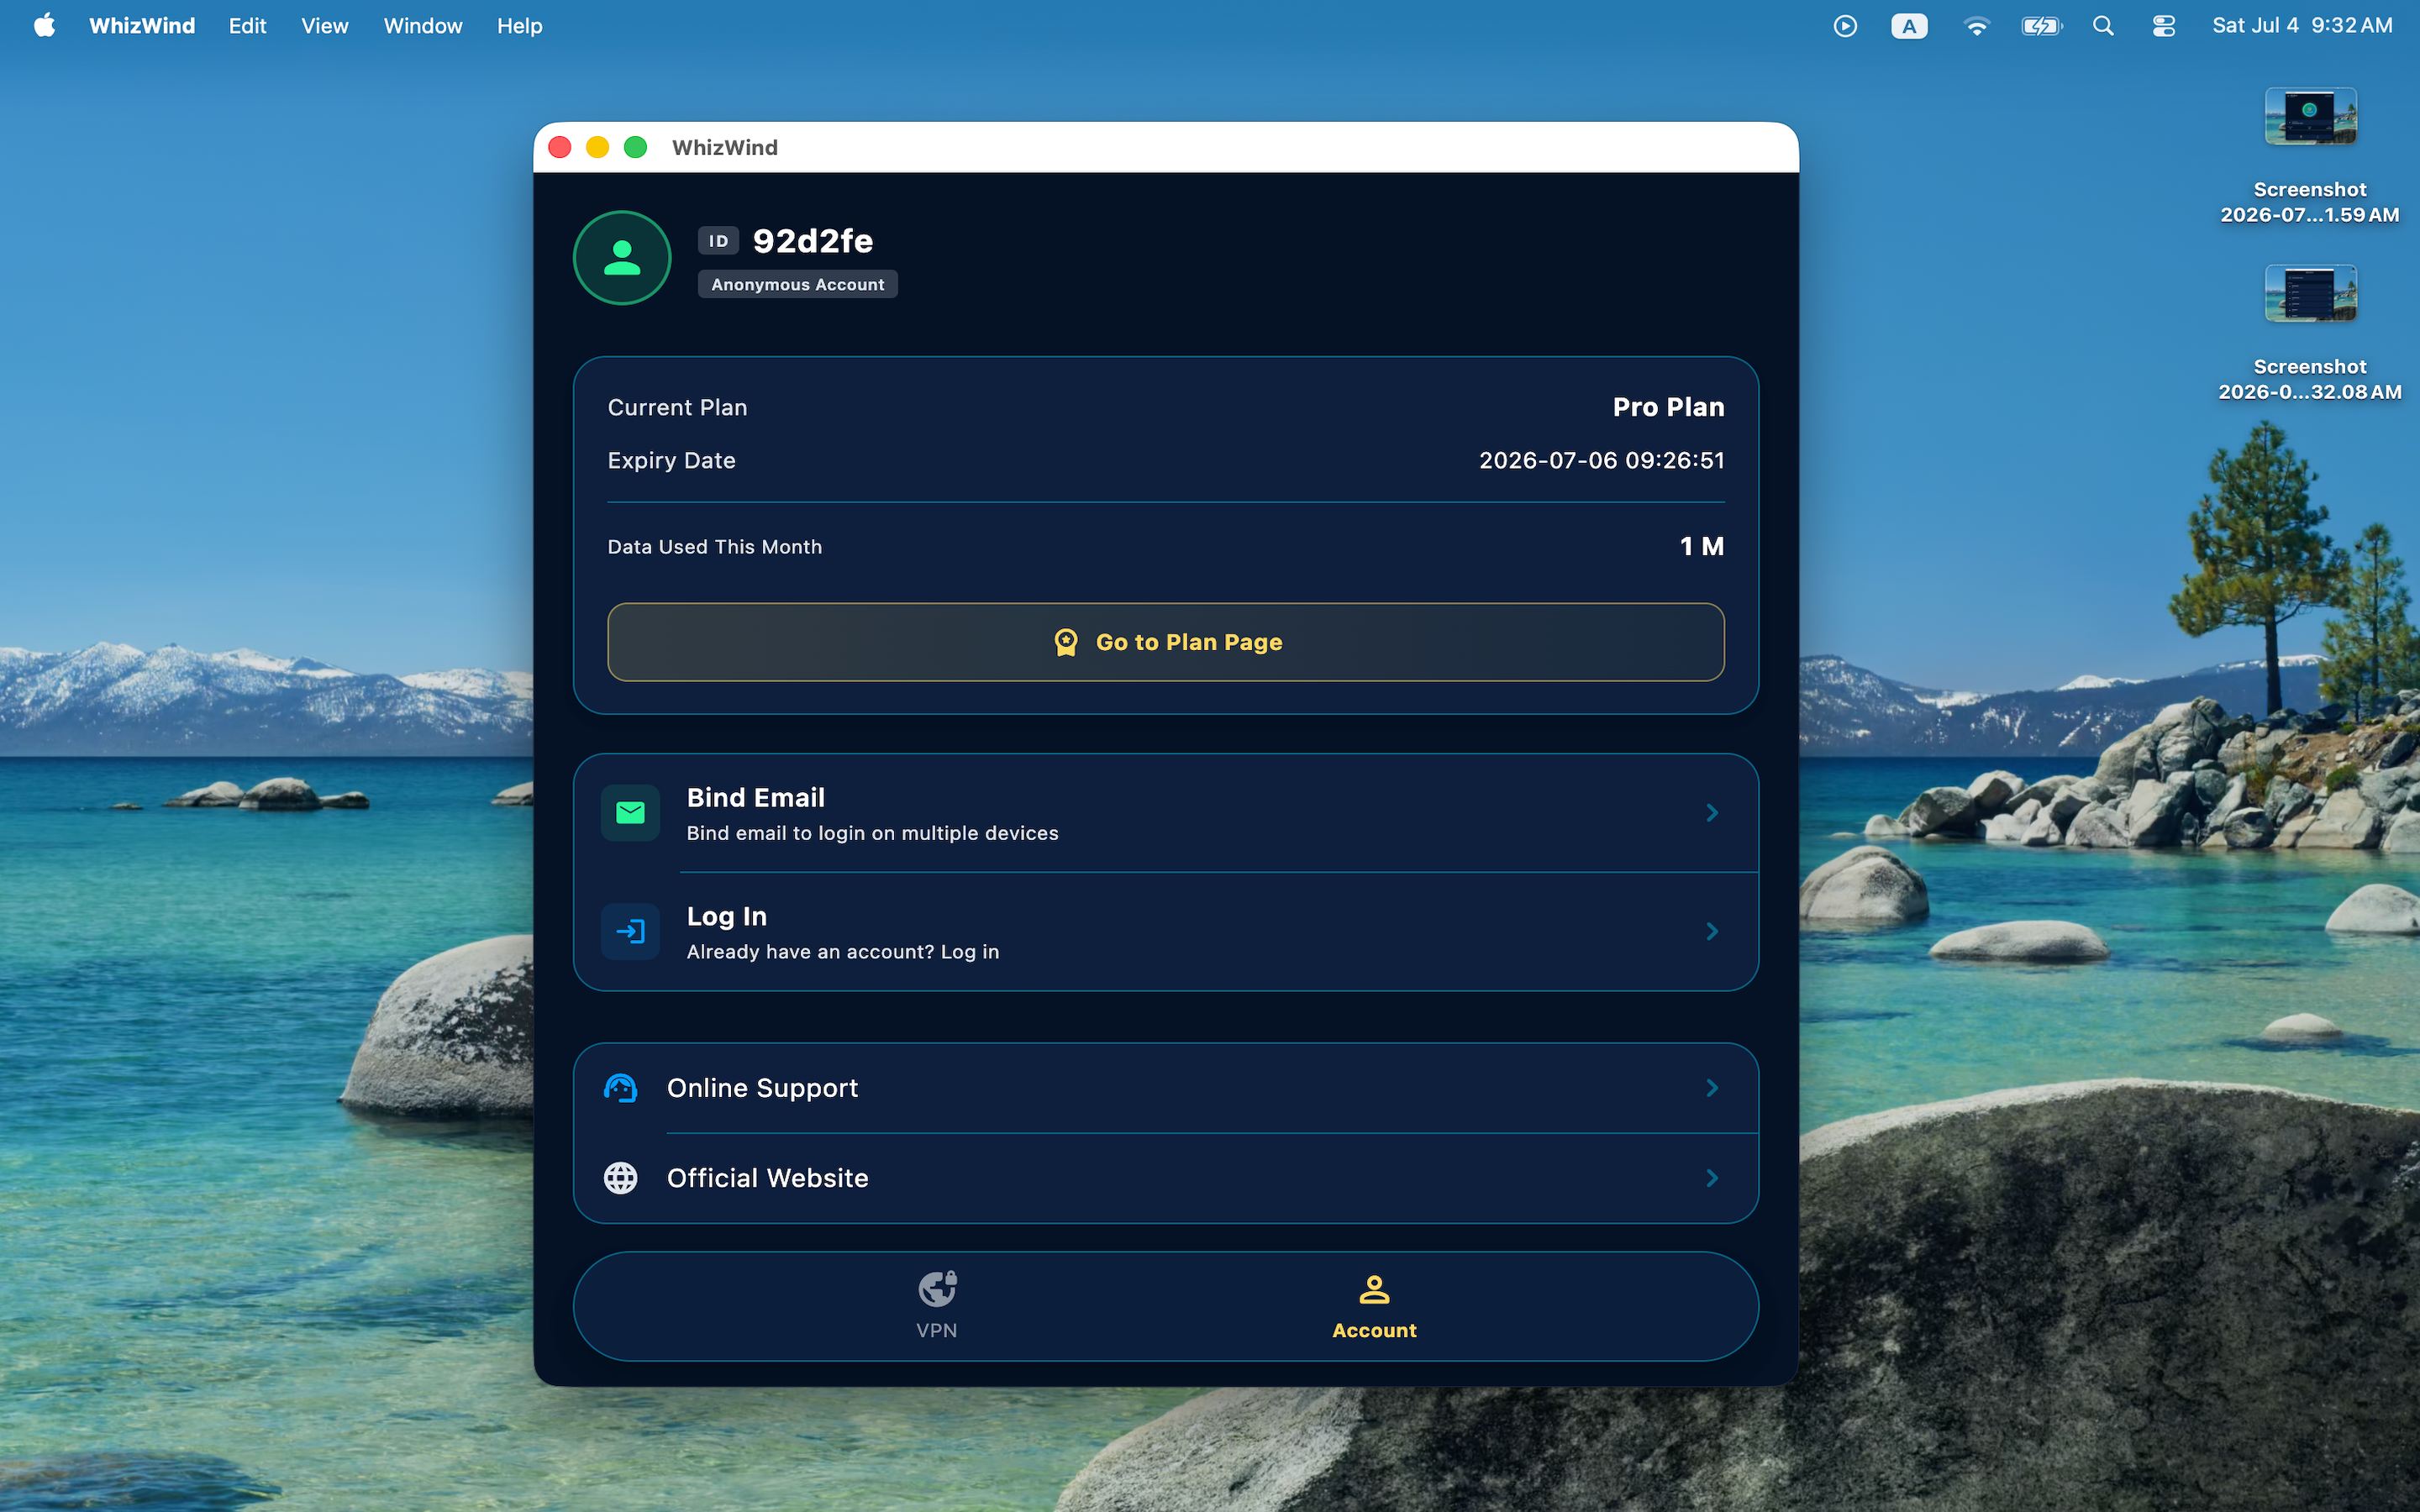Image resolution: width=2420 pixels, height=1512 pixels.
Task: Open Spotlight search magnifier
Action: (2103, 26)
